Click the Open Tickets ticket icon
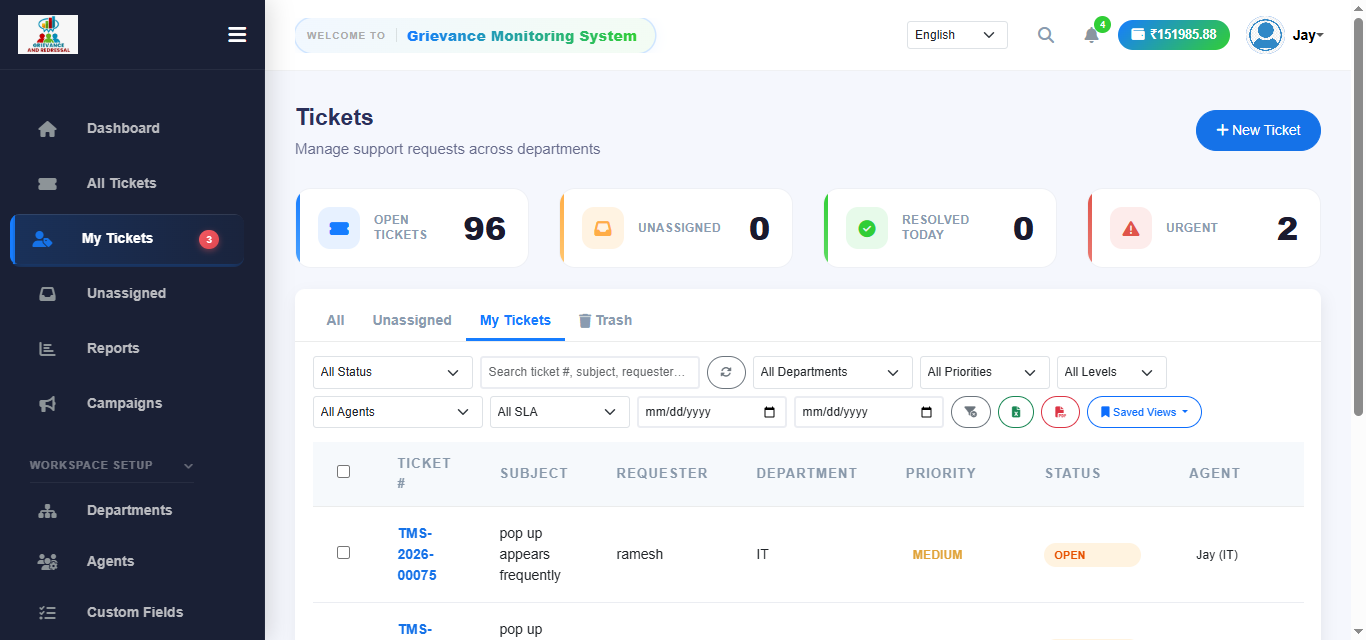 coord(339,228)
